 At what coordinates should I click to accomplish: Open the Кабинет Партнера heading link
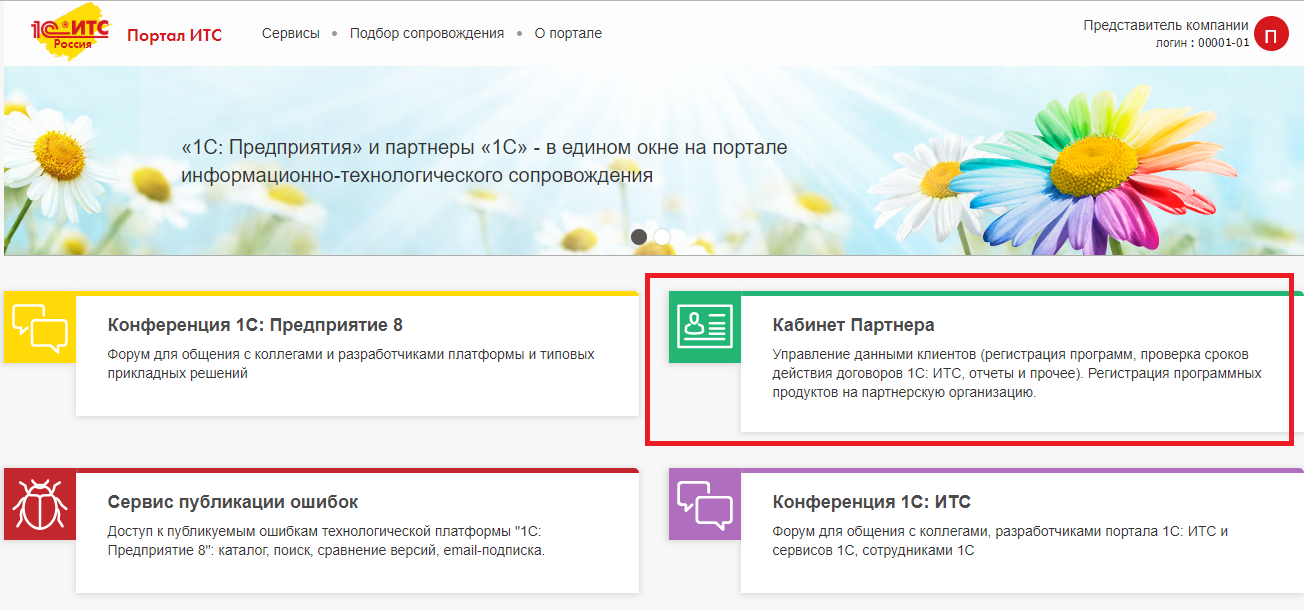click(x=854, y=325)
